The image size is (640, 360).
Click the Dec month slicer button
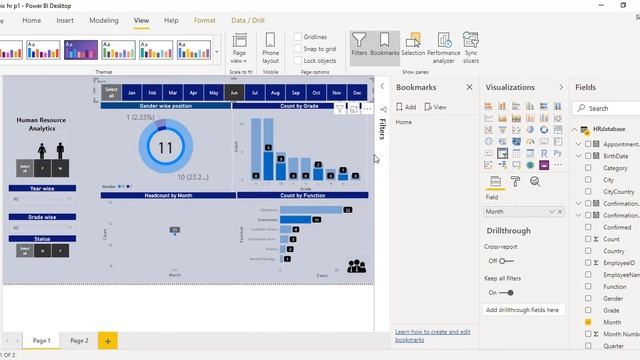coord(357,93)
